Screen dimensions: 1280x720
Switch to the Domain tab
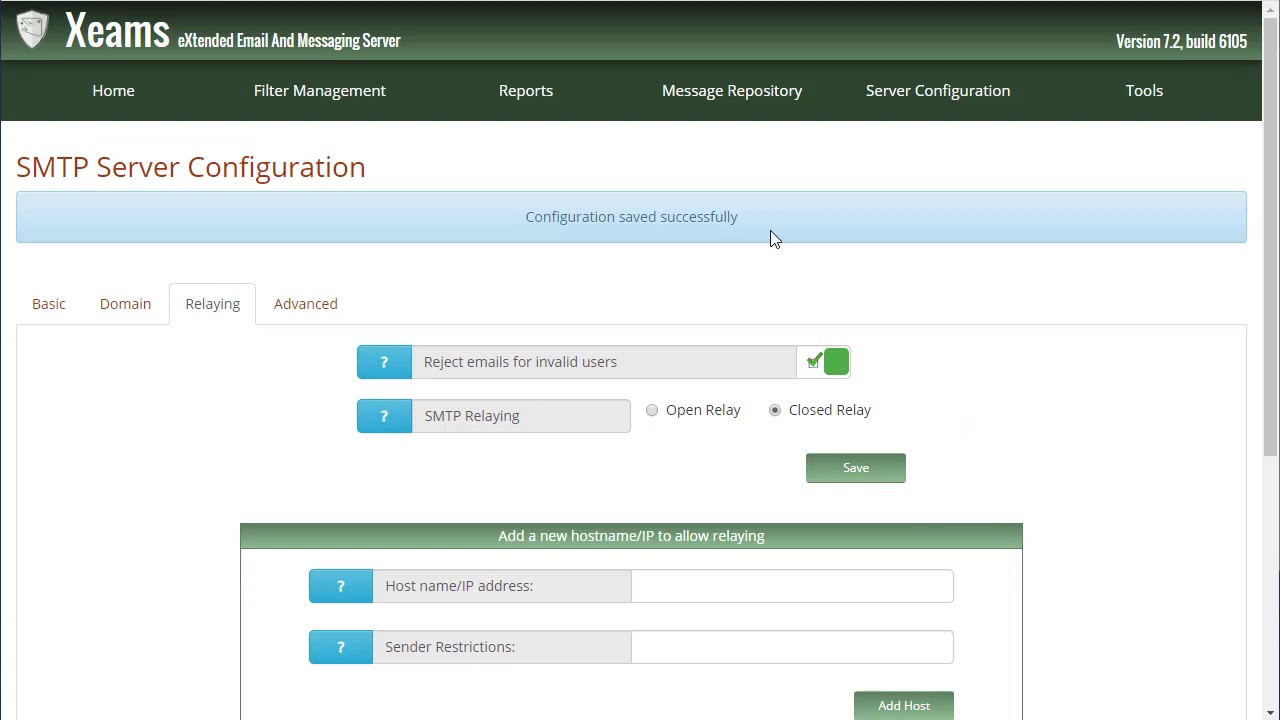pyautogui.click(x=125, y=304)
